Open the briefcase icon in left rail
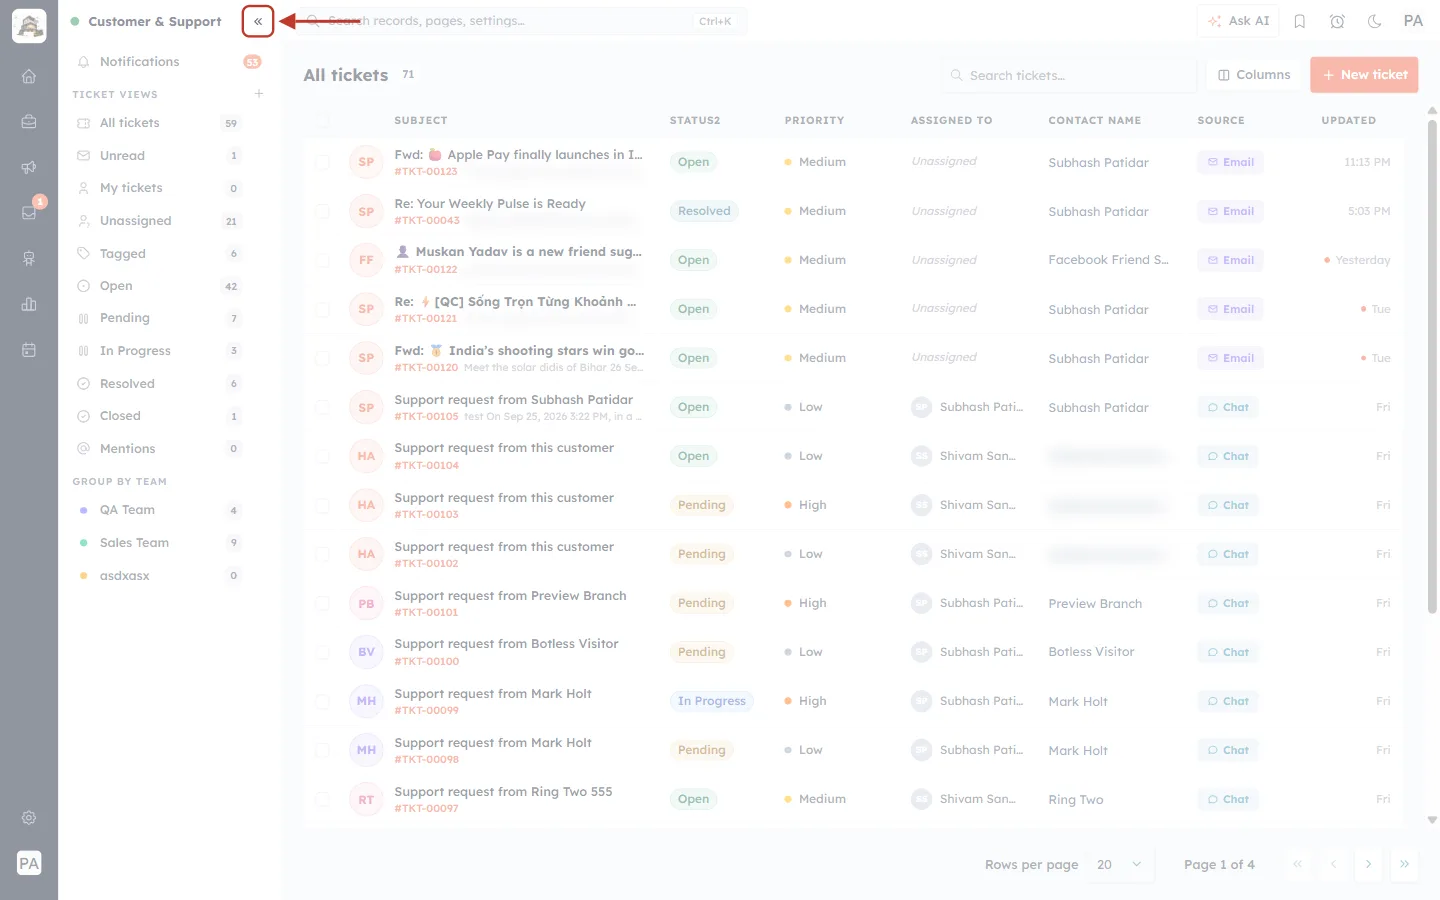This screenshot has width=1440, height=900. click(x=29, y=122)
